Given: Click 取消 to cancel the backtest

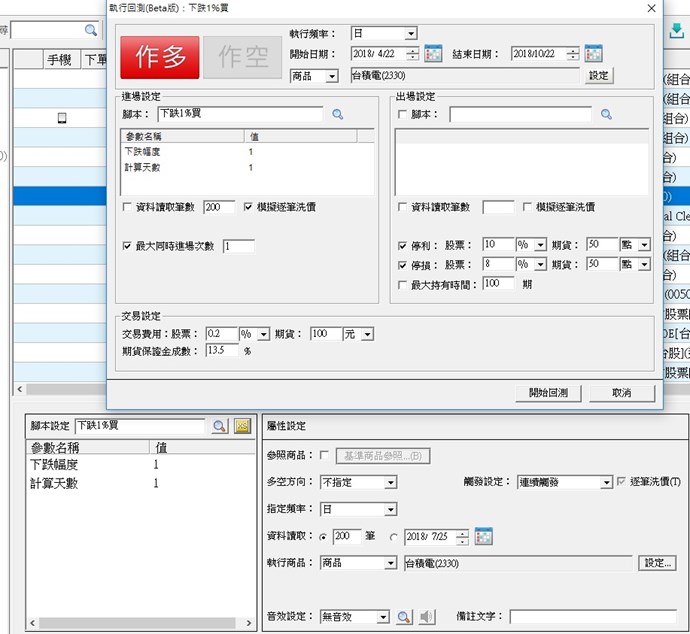Looking at the screenshot, I should coord(621,393).
